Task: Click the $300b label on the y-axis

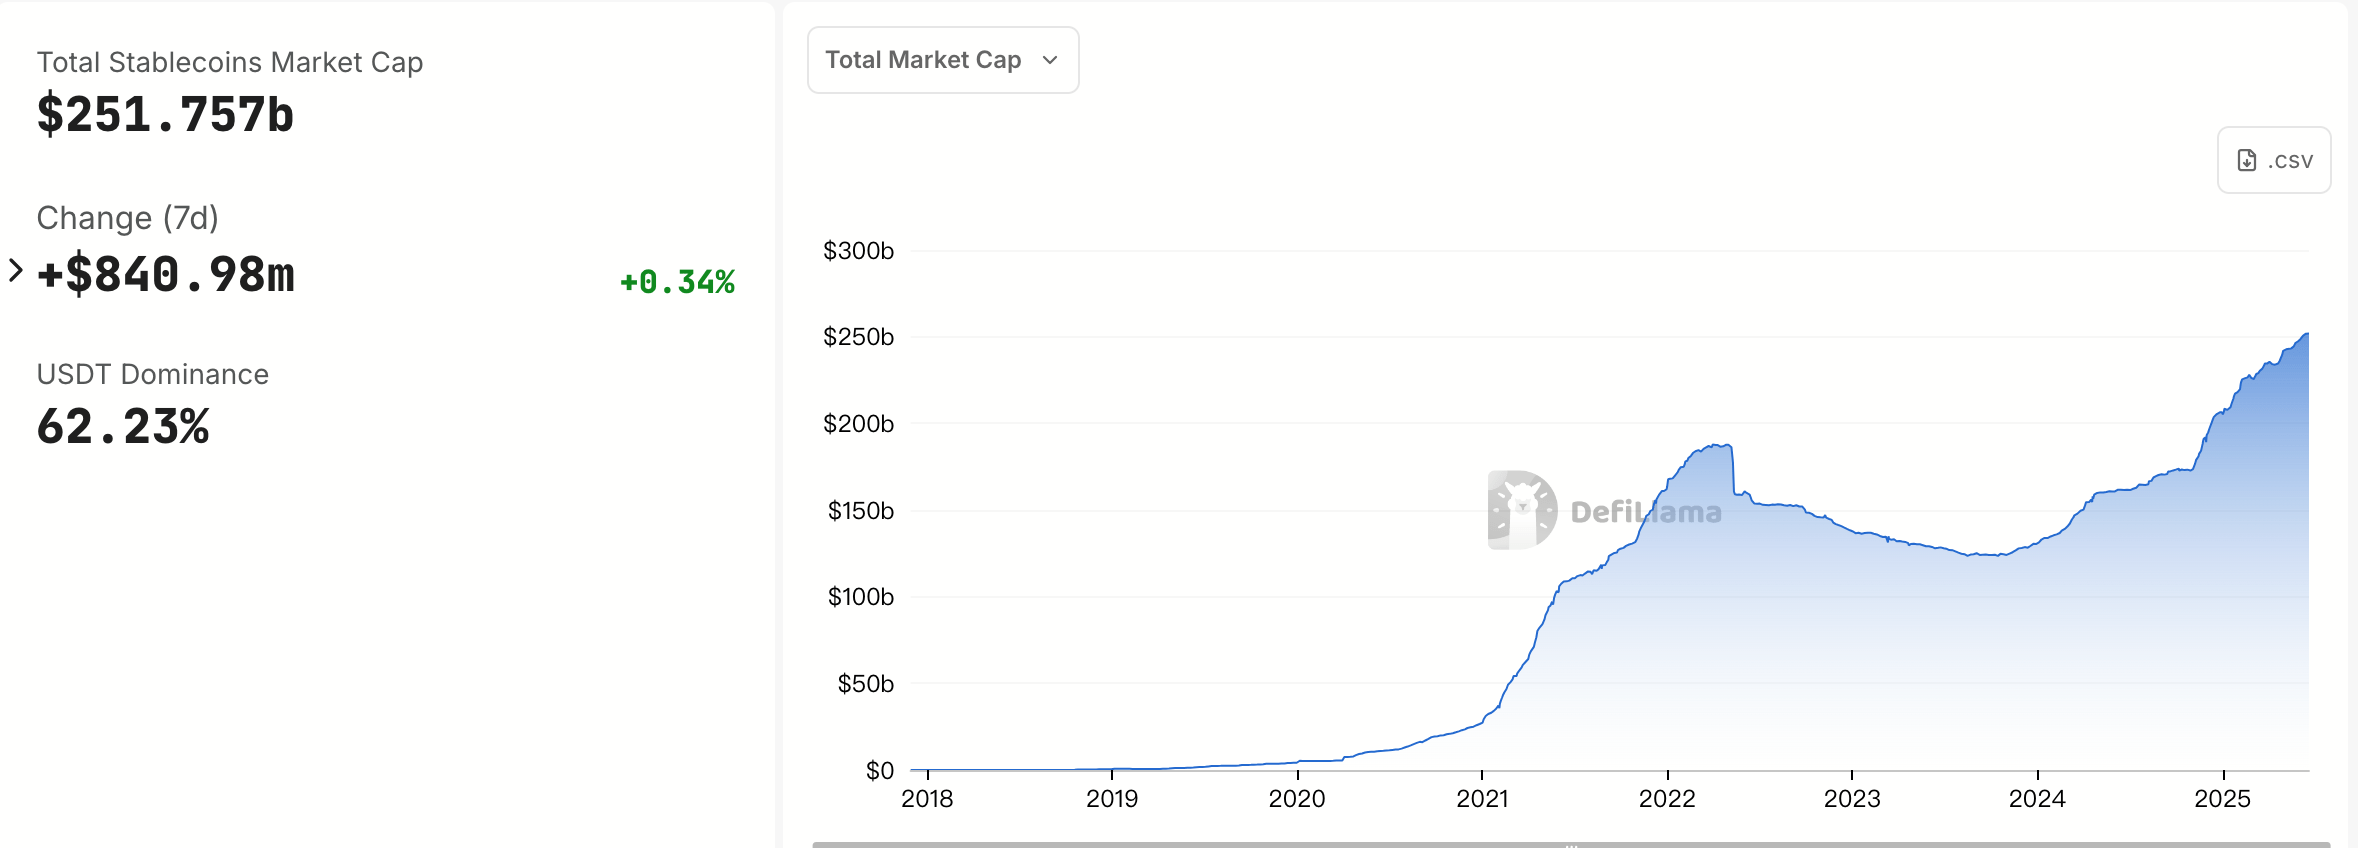Action: [858, 251]
